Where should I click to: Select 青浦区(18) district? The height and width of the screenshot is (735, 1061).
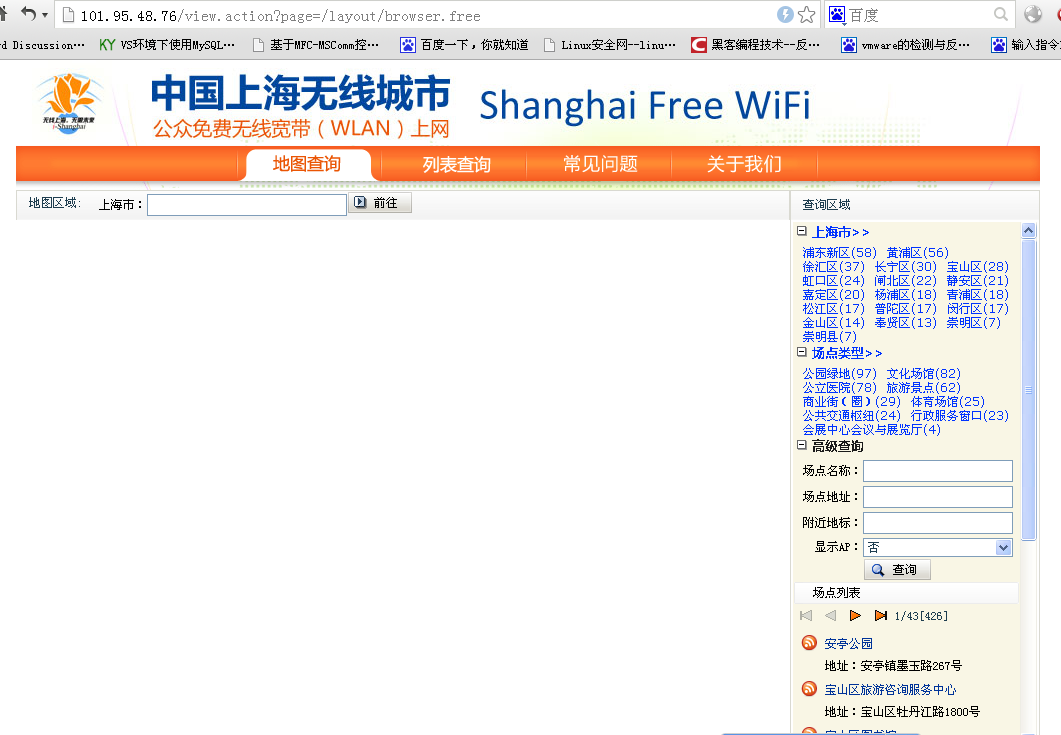[978, 294]
